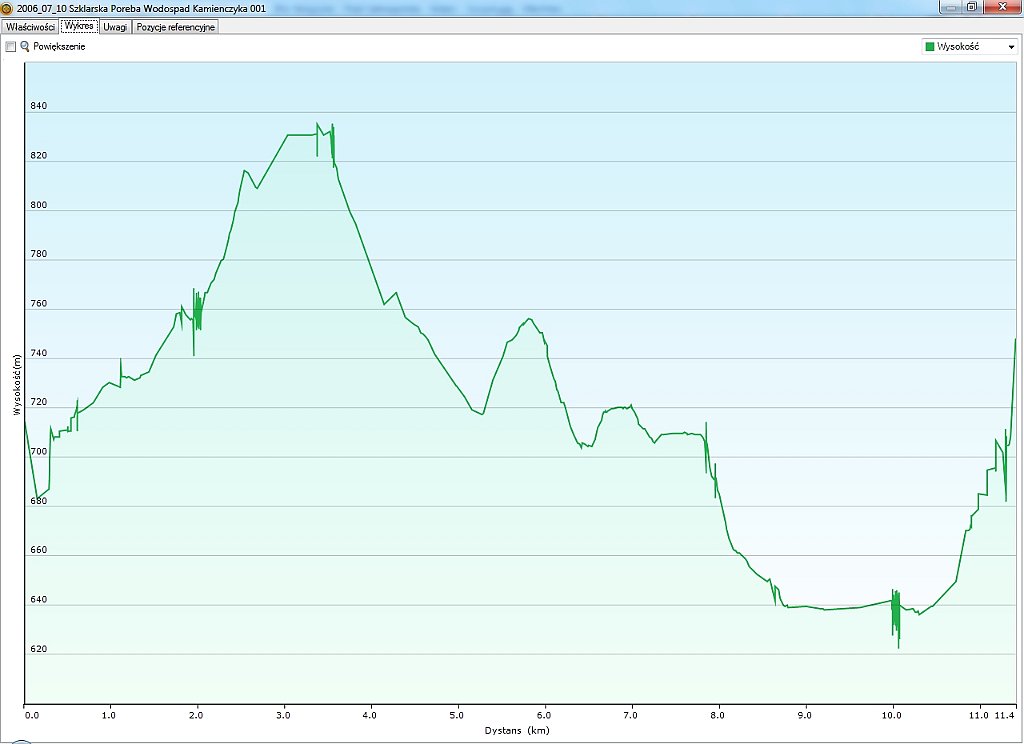The height and width of the screenshot is (744, 1024).
Task: Go to the Pozycje referencyjne tab
Action: 175,27
